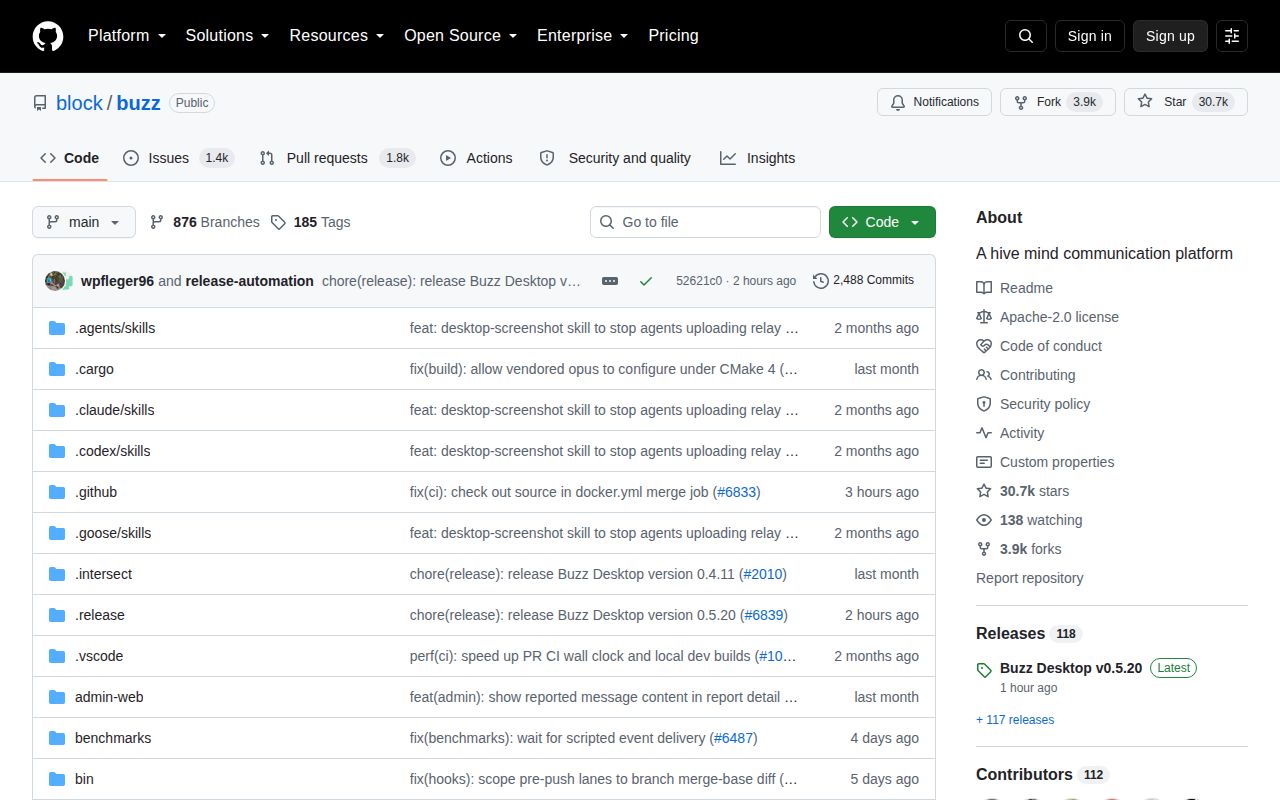
Task: Click the Contributing people icon
Action: coord(984,375)
